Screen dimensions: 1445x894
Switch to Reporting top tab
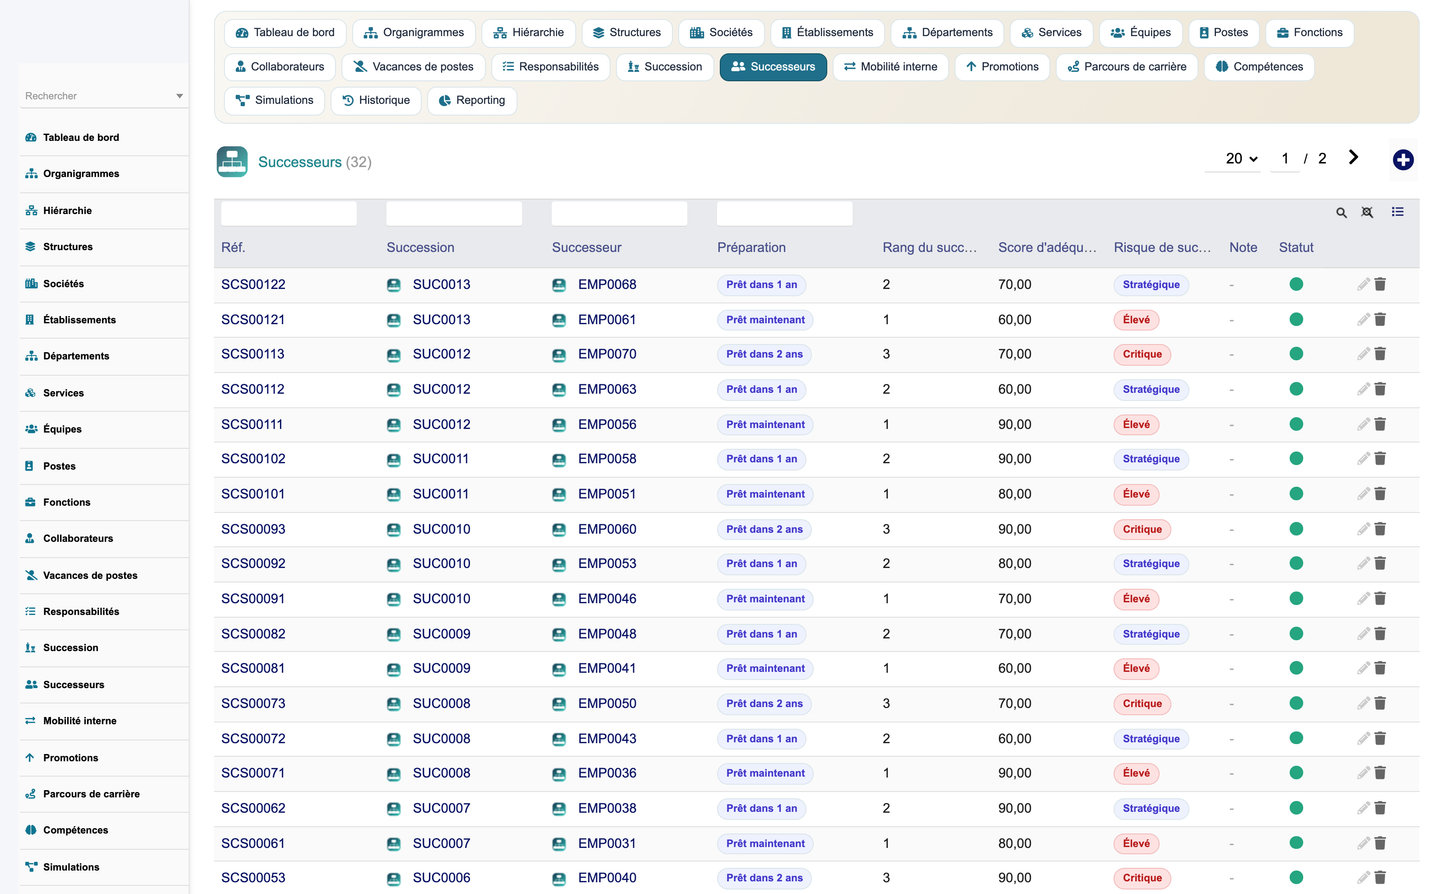point(472,101)
